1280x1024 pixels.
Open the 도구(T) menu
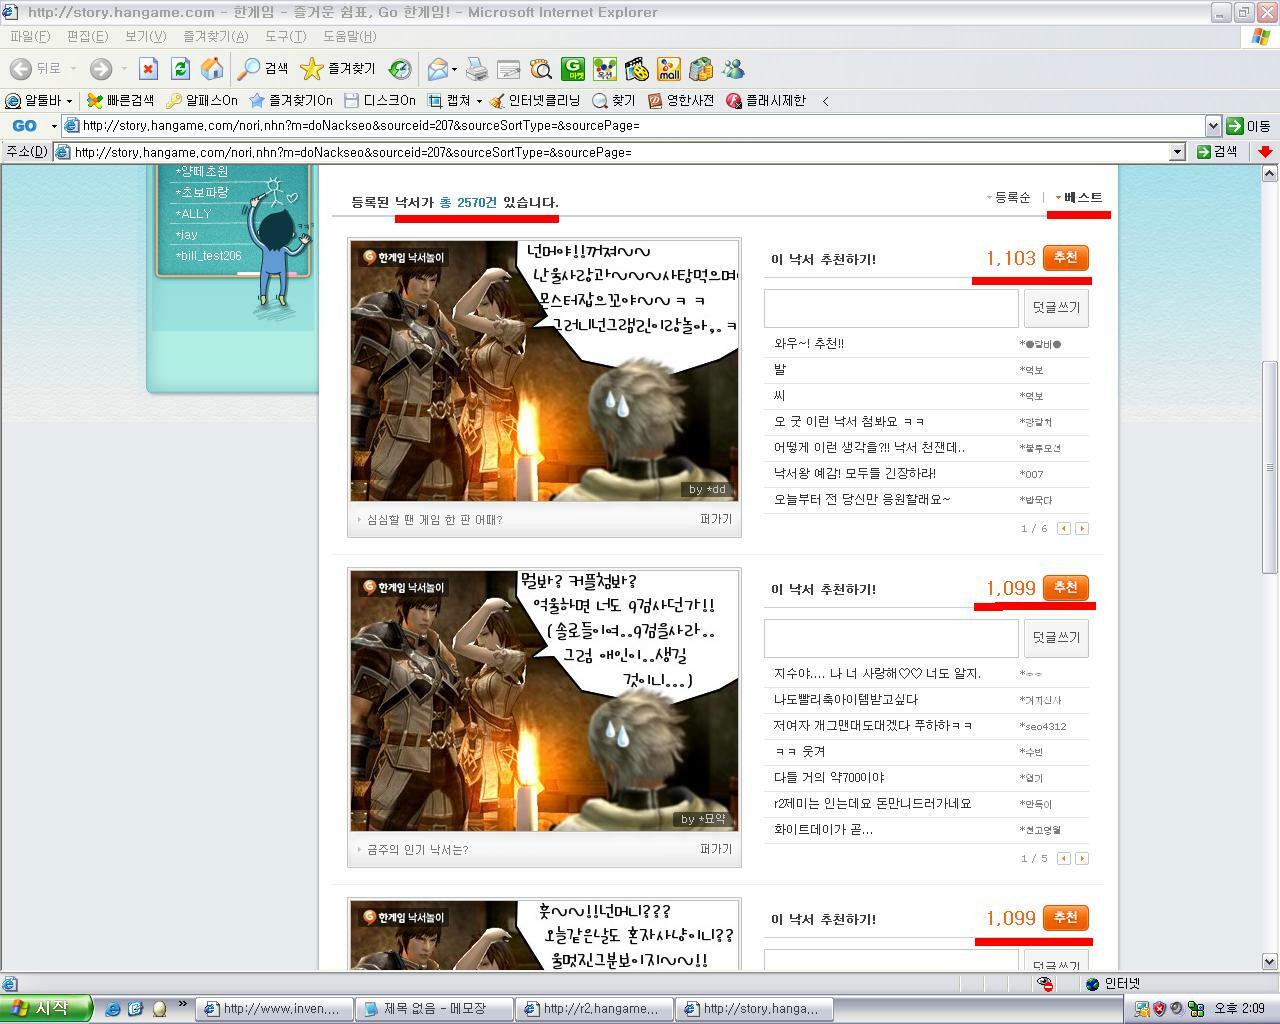[x=285, y=36]
